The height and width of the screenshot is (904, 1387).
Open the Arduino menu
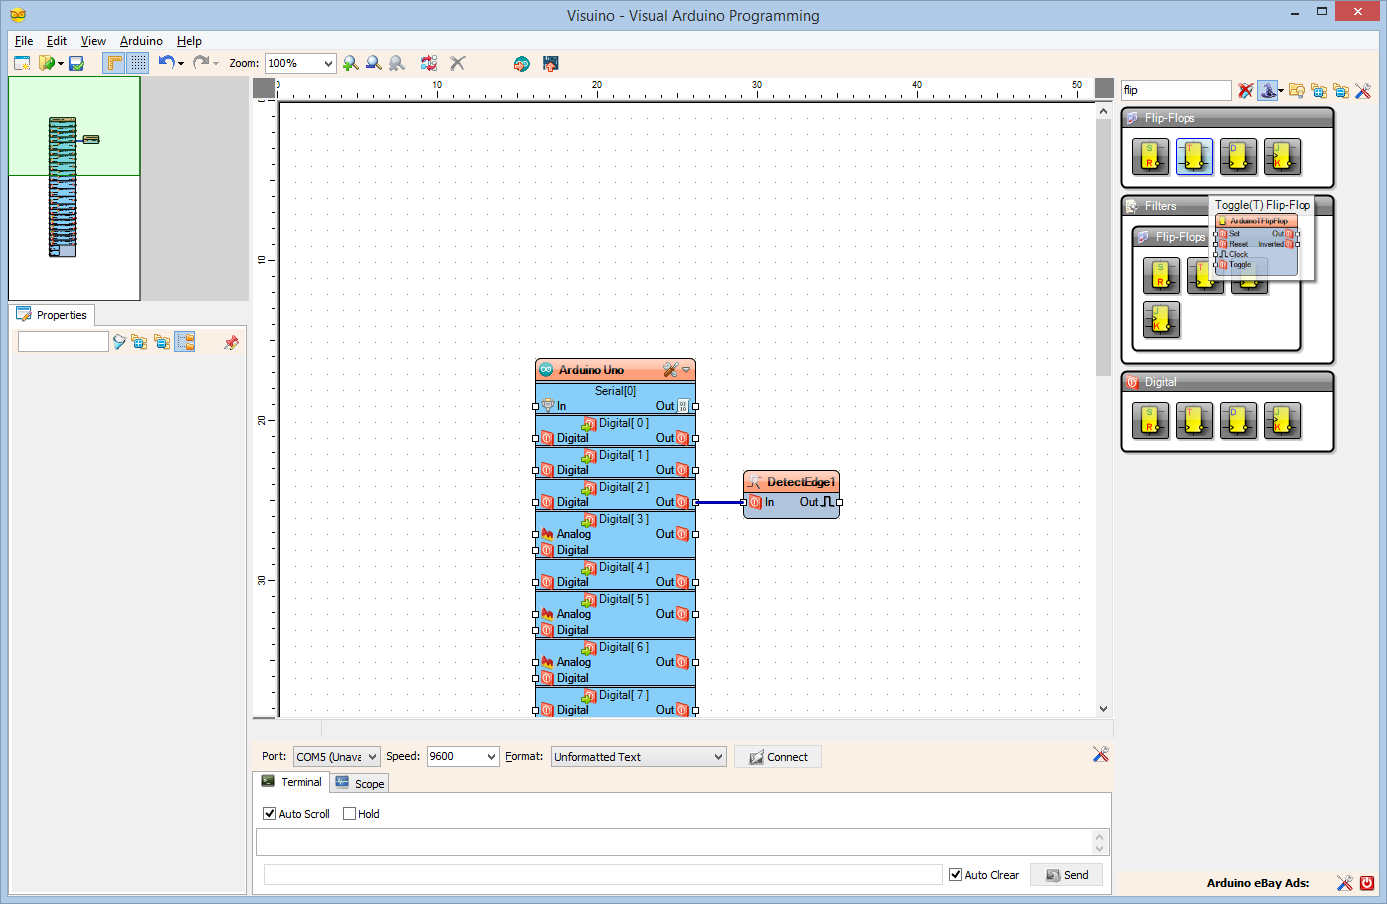tap(141, 41)
